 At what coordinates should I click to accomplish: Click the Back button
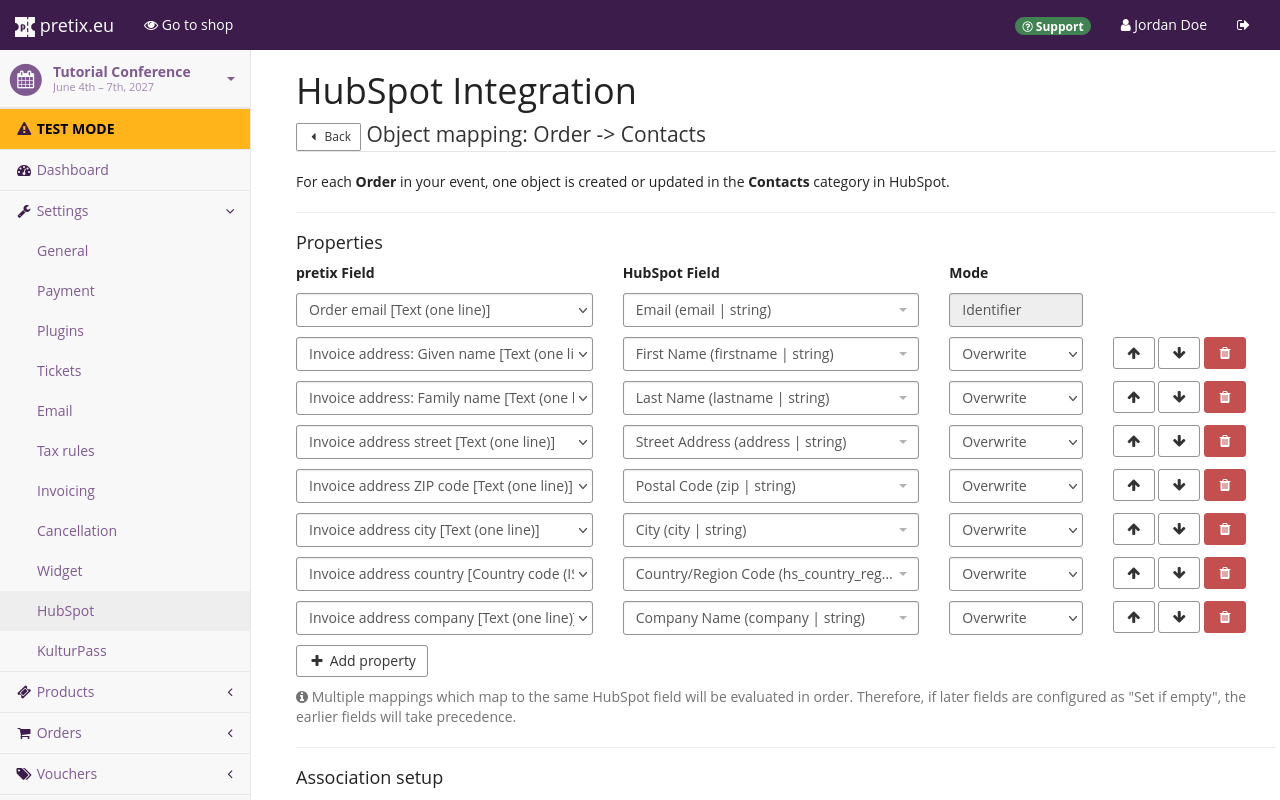pyautogui.click(x=328, y=137)
